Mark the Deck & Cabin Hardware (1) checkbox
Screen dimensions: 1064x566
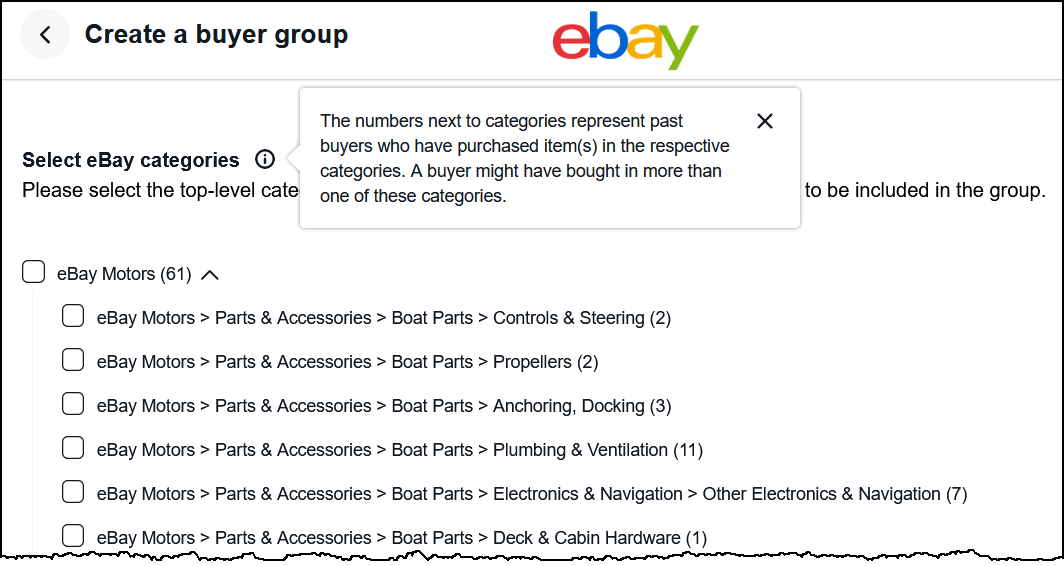tap(73, 535)
